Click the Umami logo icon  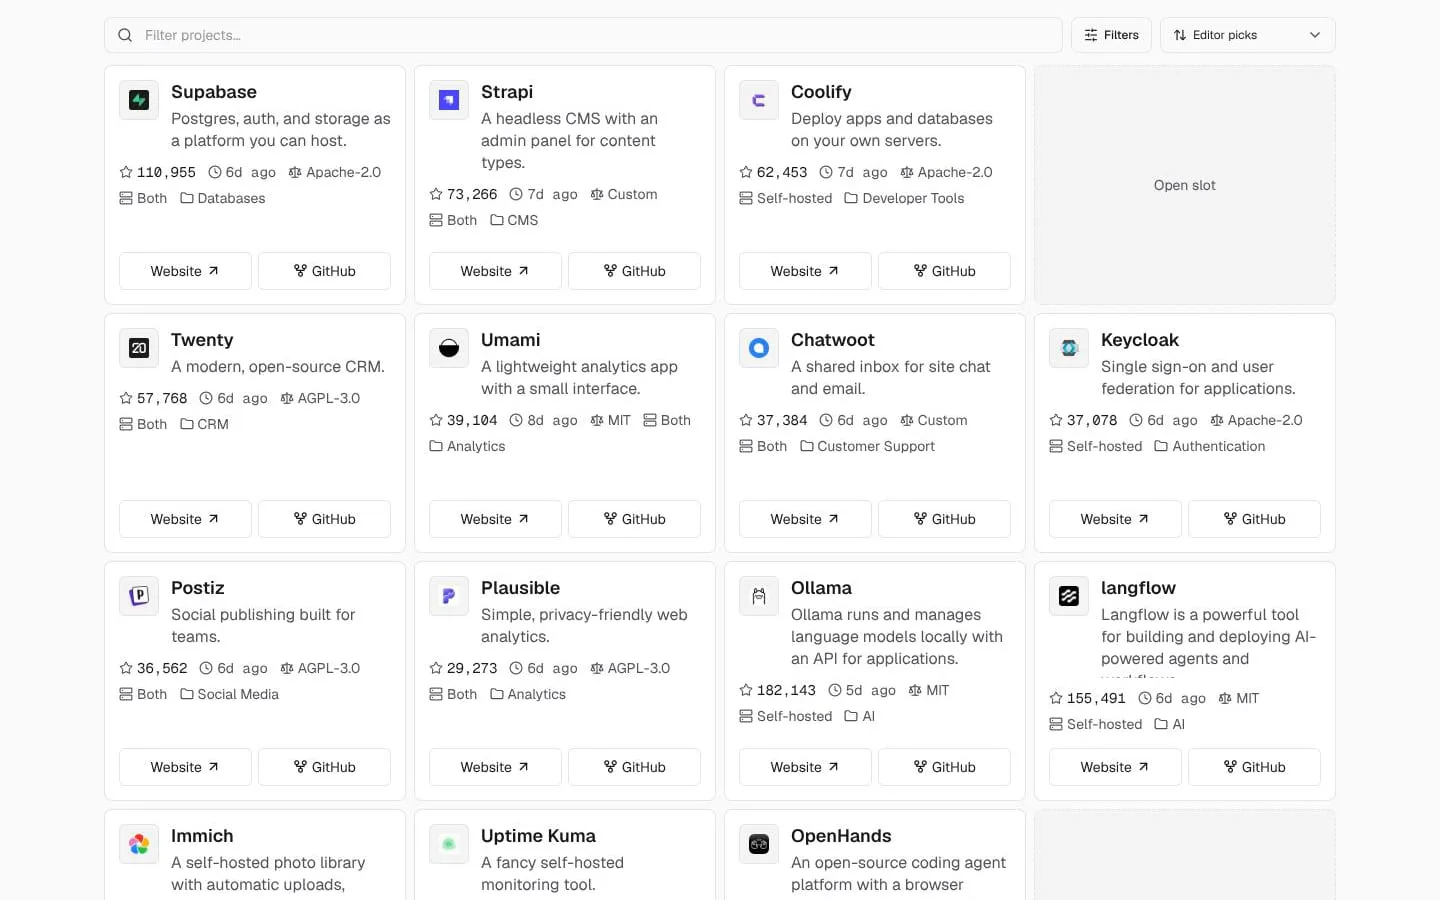click(x=449, y=348)
